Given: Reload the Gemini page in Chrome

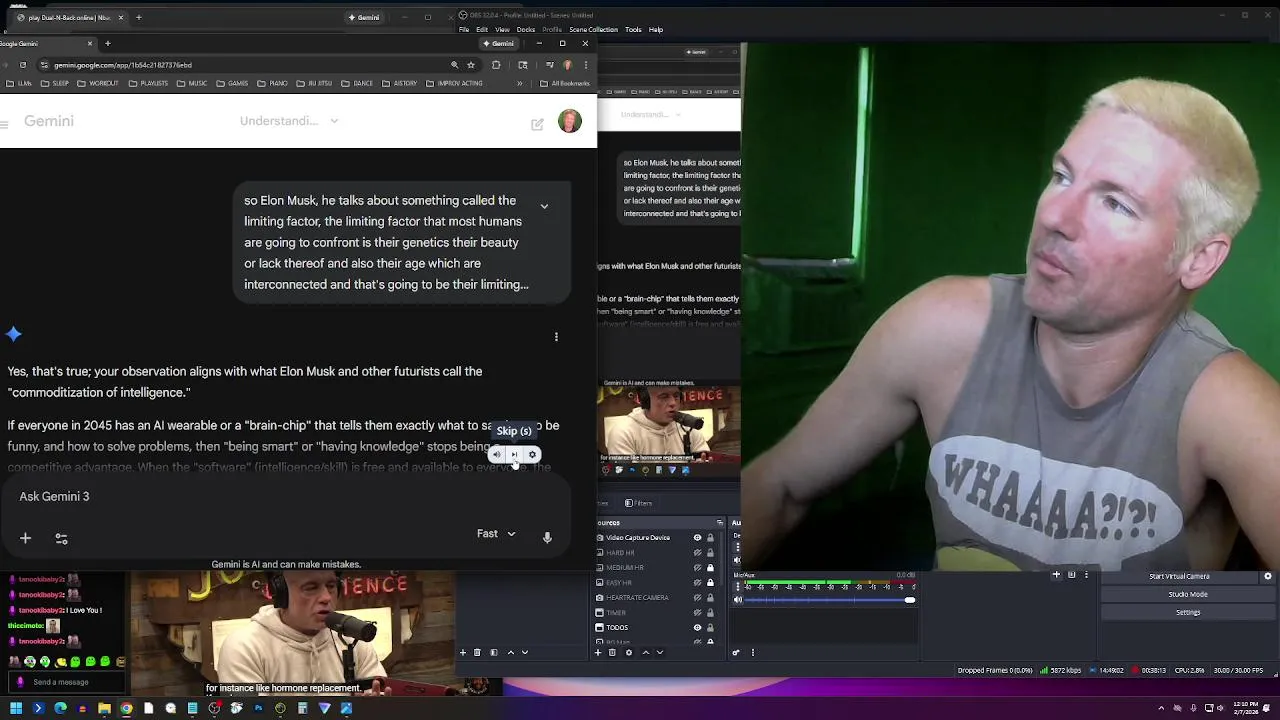Looking at the screenshot, I should (23, 65).
